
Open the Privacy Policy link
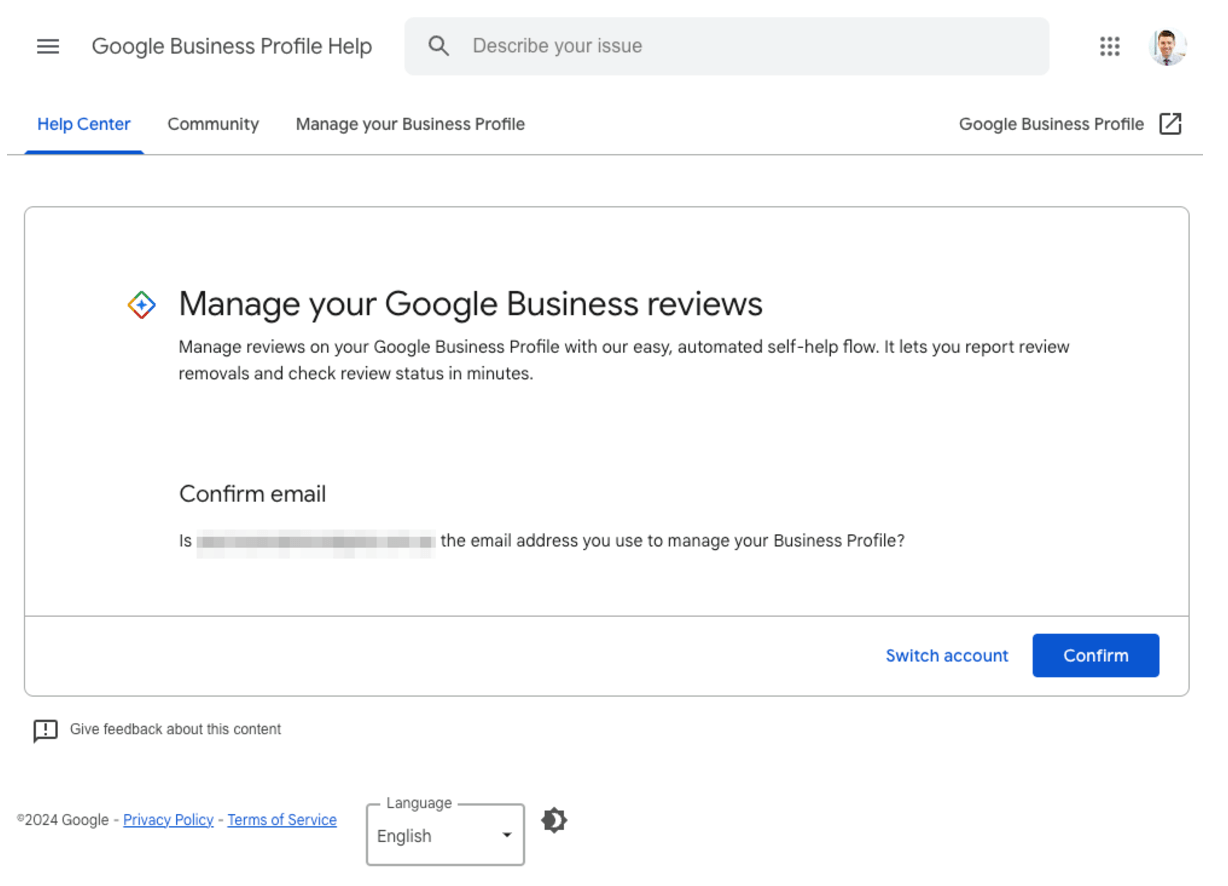tap(168, 820)
